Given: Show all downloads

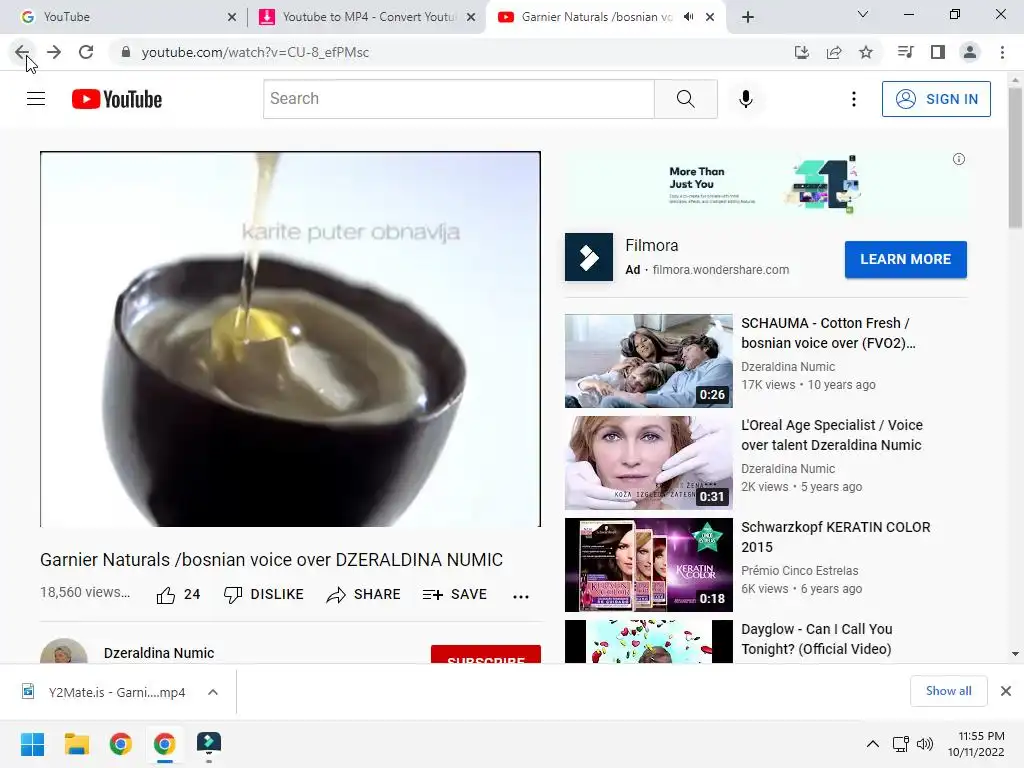Looking at the screenshot, I should 948,691.
